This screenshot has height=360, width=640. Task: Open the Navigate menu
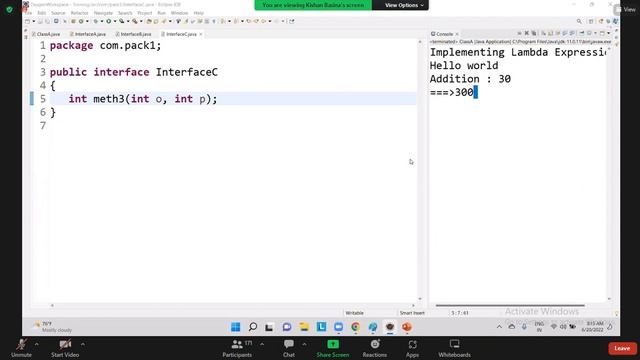tap(103, 13)
